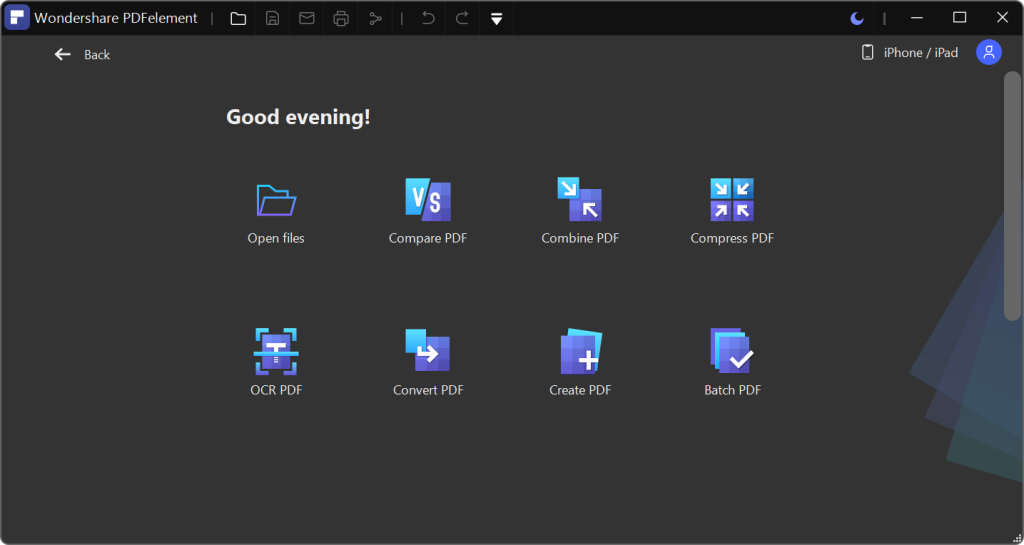Image resolution: width=1024 pixels, height=545 pixels.
Task: Open the user account avatar
Action: [989, 52]
